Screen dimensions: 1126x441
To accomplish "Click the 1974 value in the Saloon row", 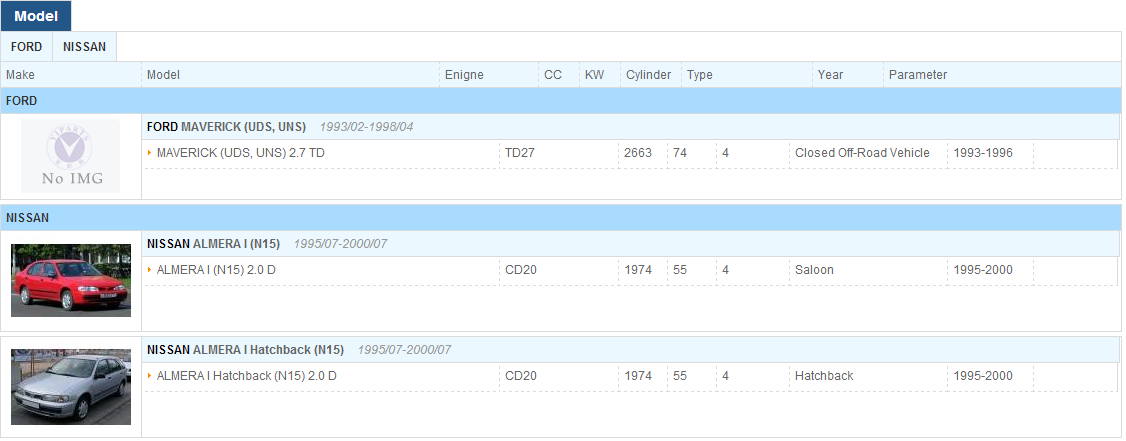I will coord(638,270).
